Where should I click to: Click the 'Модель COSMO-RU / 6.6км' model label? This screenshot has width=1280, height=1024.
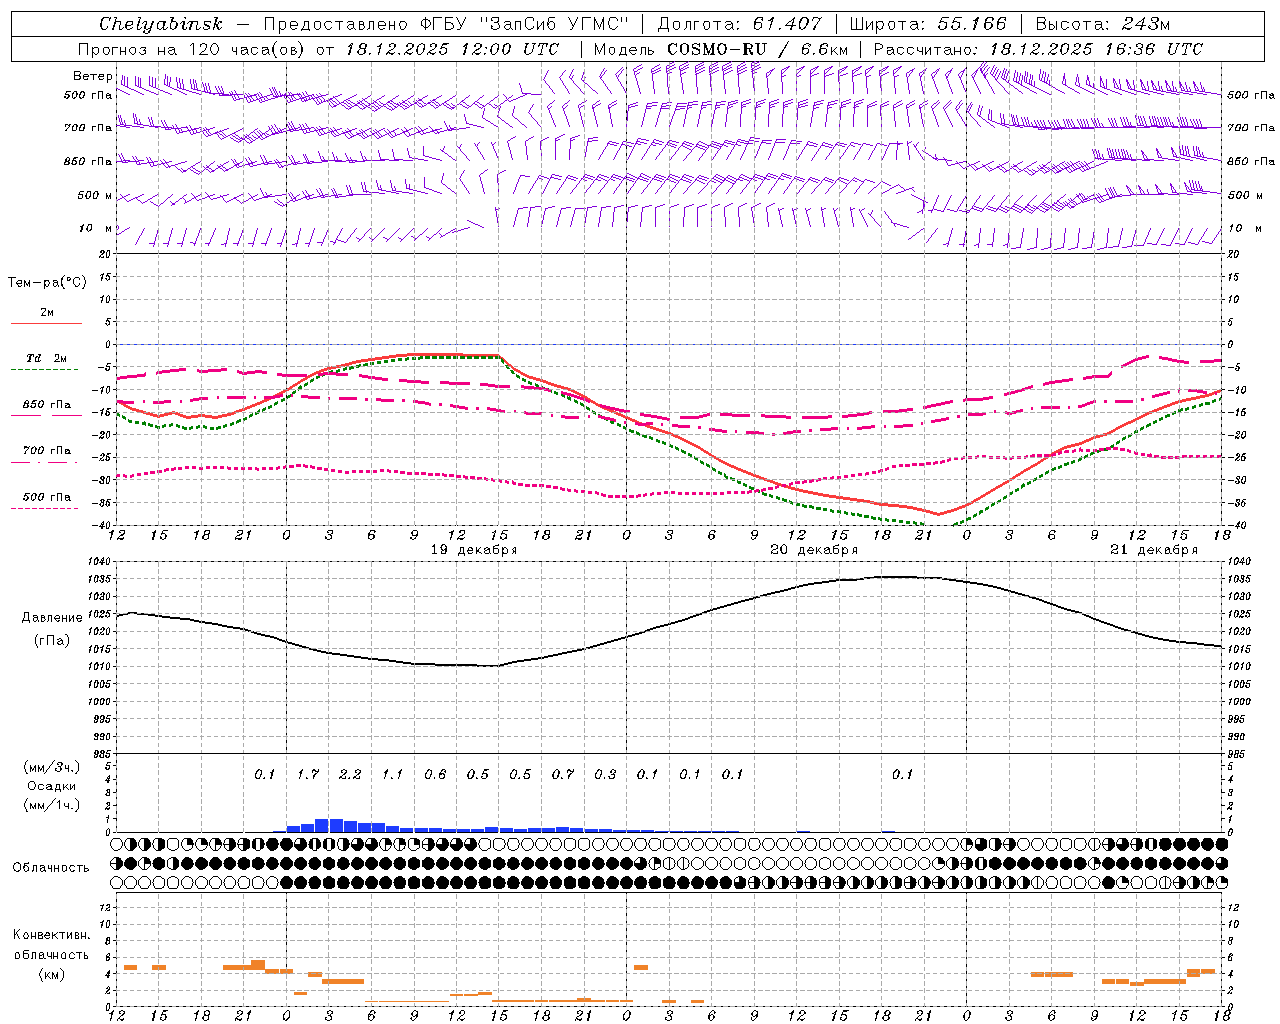pyautogui.click(x=721, y=49)
